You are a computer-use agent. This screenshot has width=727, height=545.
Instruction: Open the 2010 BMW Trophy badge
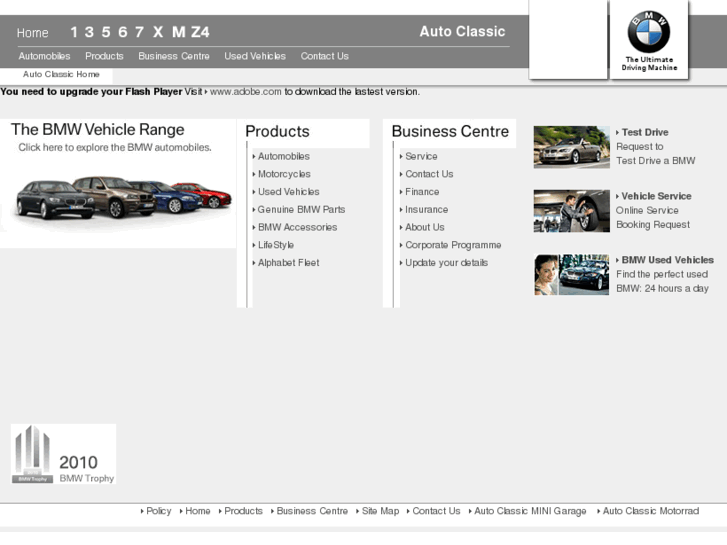click(64, 454)
